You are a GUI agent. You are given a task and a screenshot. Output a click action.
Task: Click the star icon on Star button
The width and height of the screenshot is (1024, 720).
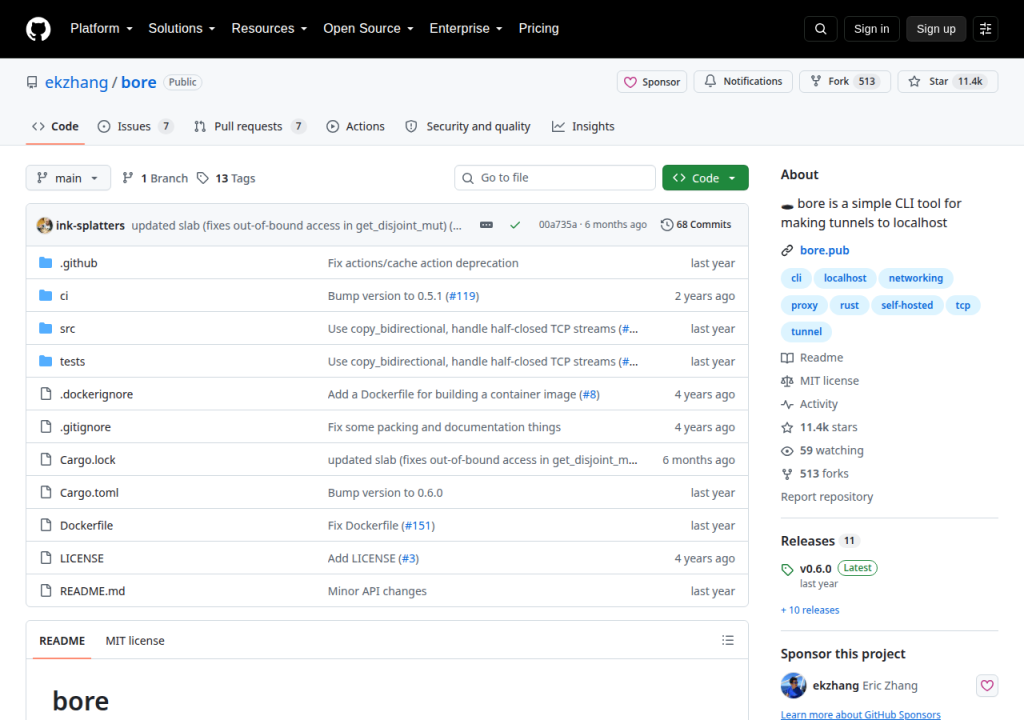914,81
